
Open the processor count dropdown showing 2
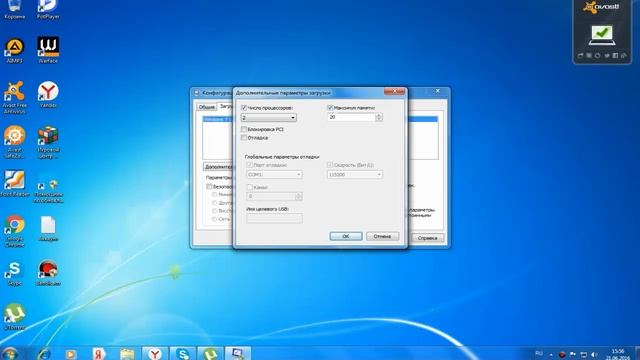(x=269, y=118)
